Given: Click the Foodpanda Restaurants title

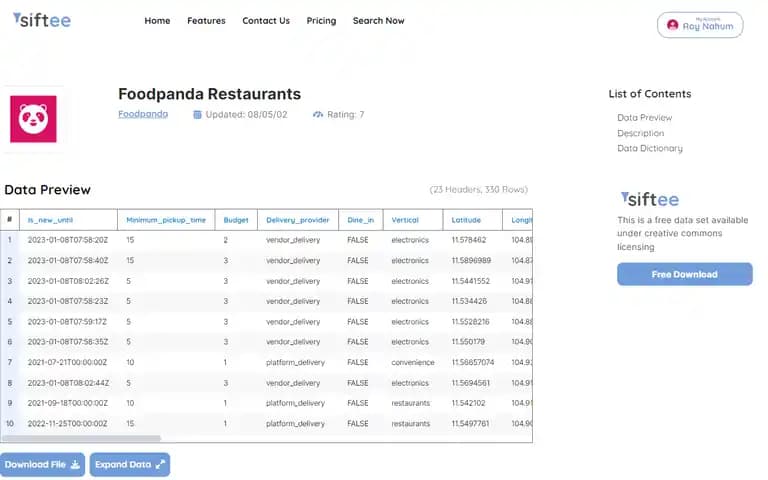Looking at the screenshot, I should (210, 94).
